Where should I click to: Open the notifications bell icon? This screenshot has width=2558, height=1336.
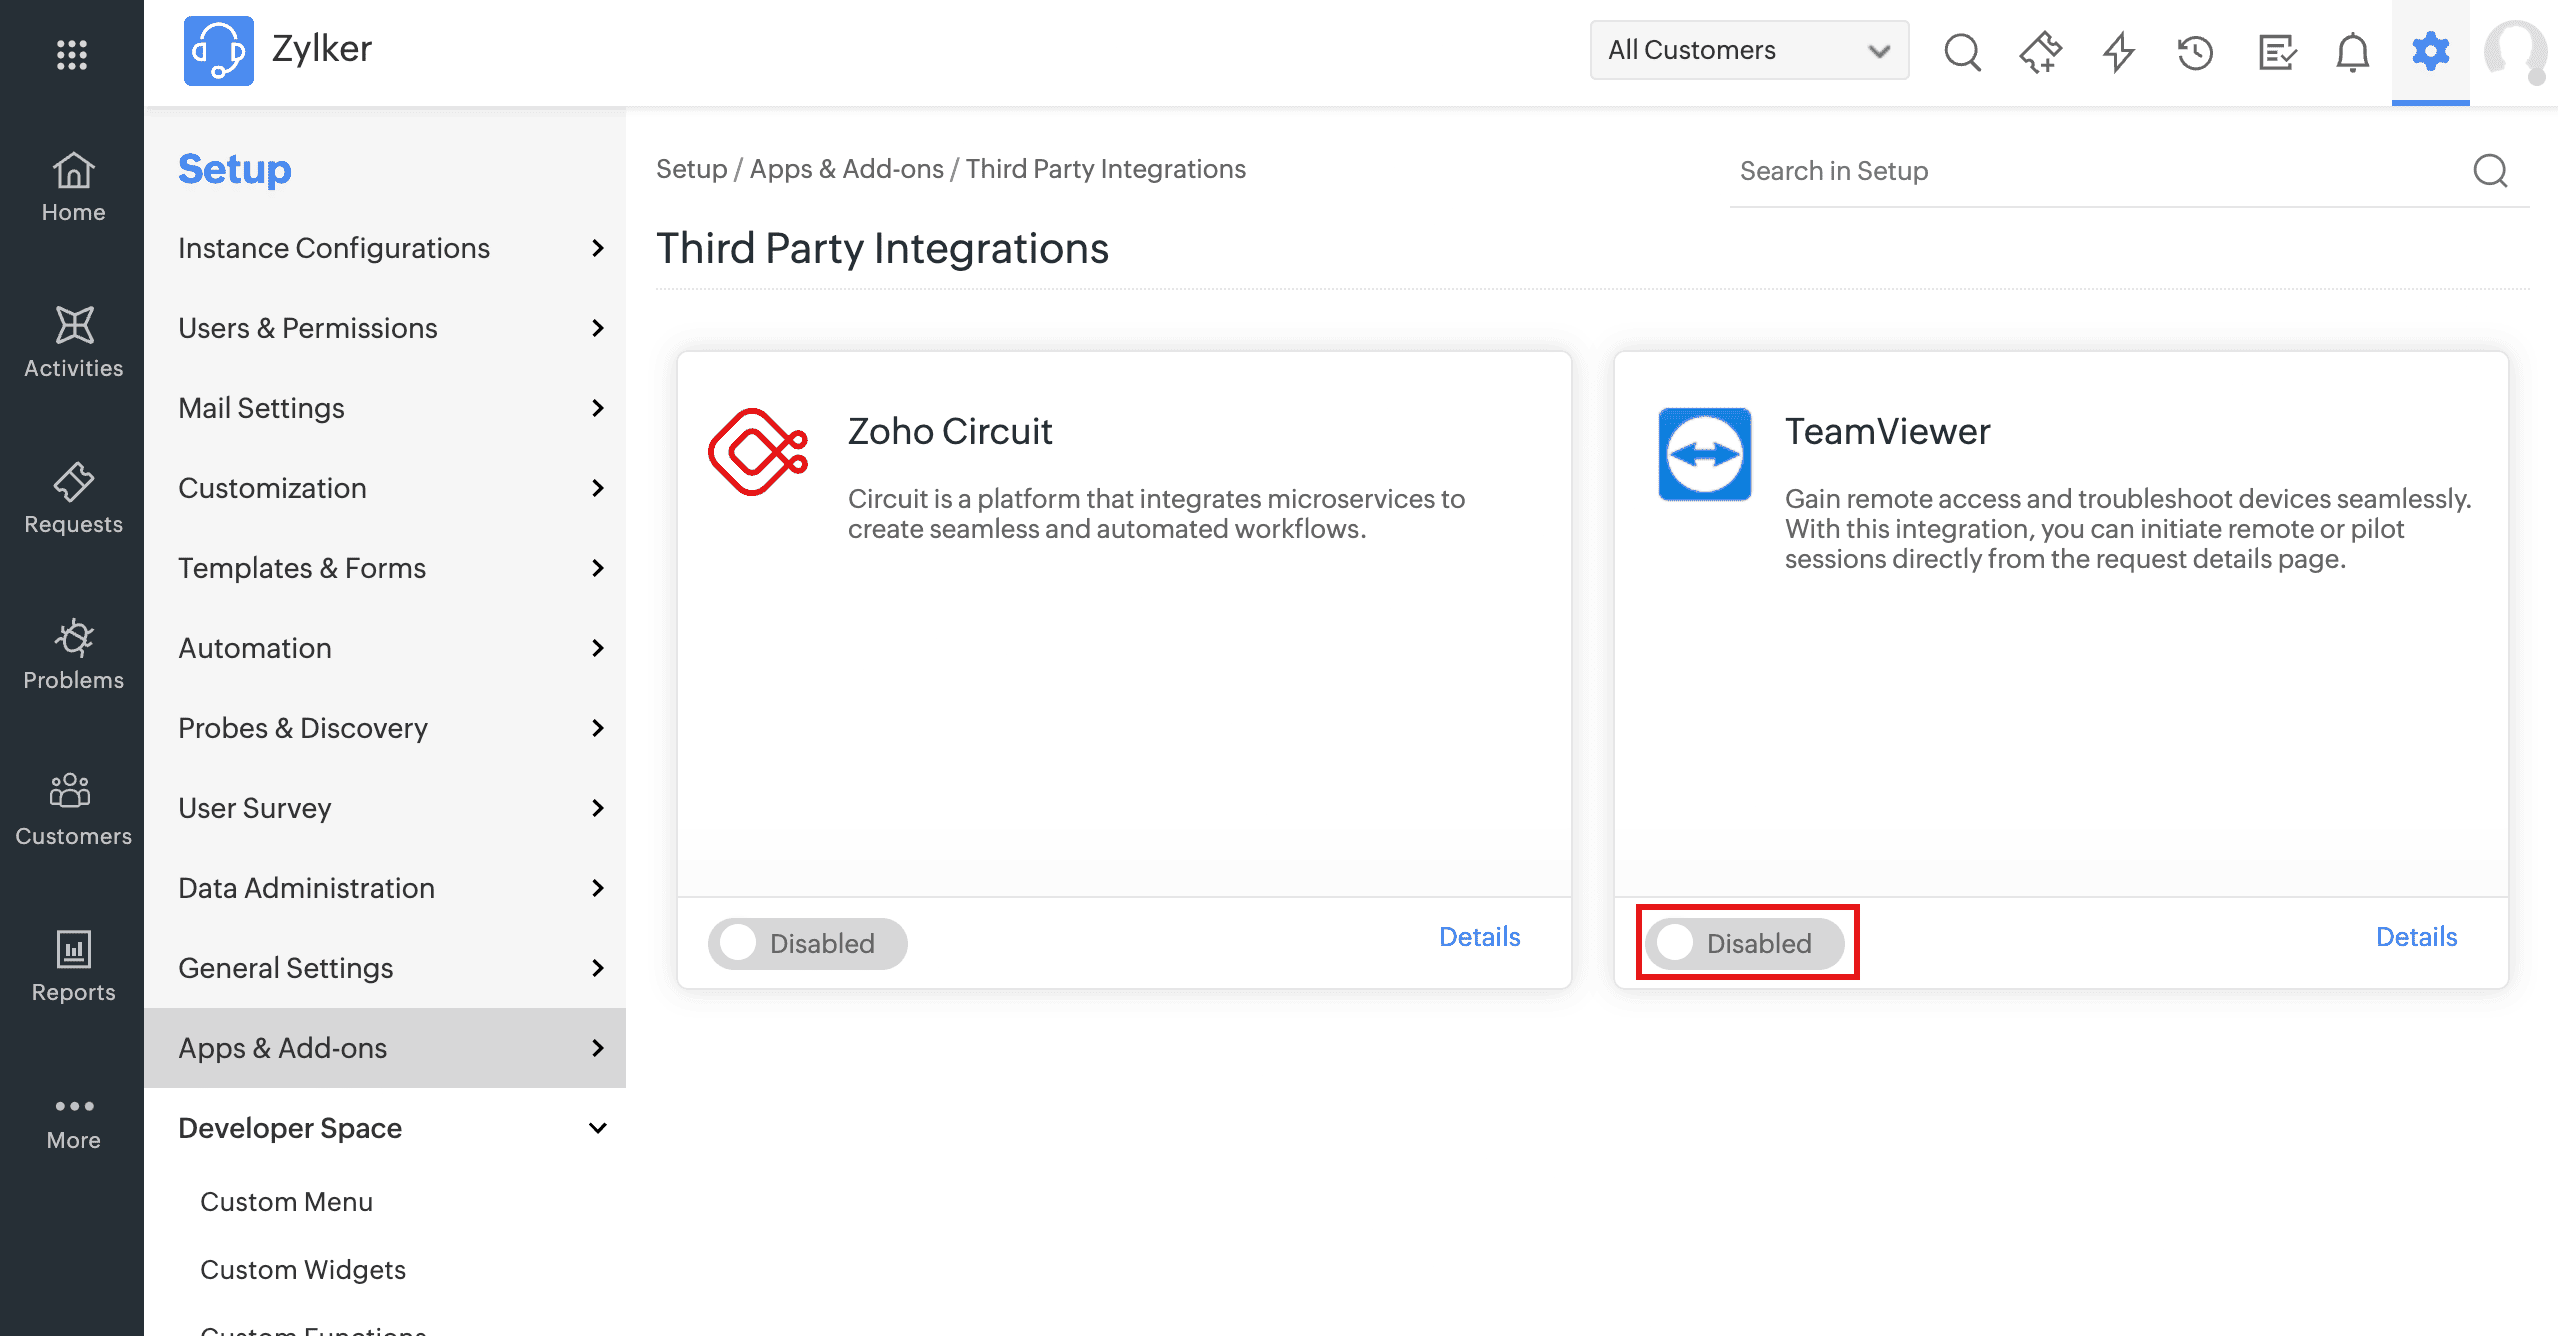[x=2352, y=52]
